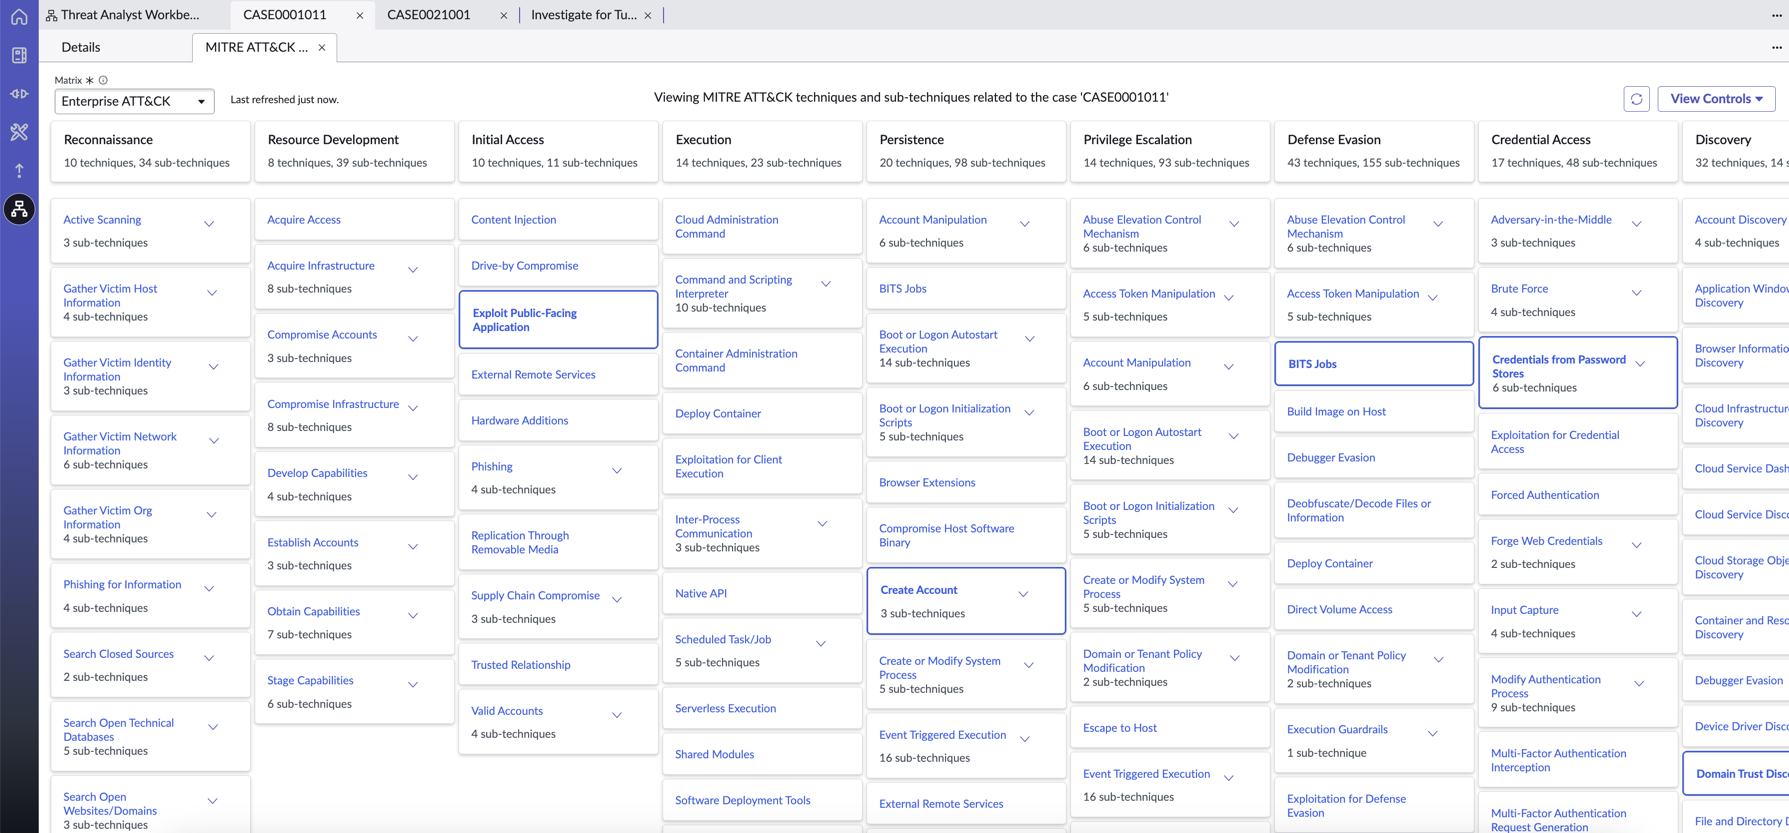Close the CASE0021001 tab
Viewport: 1789px width, 833px height.
(503, 15)
